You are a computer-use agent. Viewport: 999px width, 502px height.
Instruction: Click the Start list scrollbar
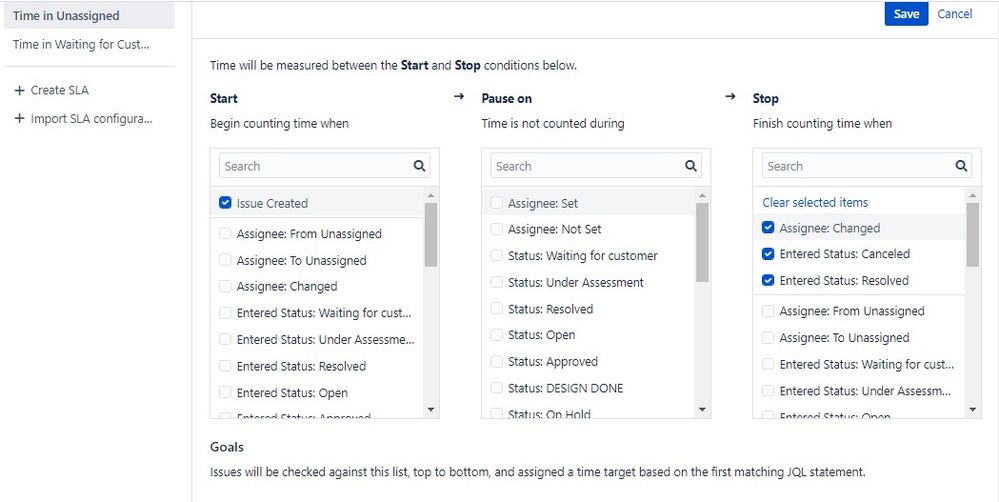click(431, 235)
